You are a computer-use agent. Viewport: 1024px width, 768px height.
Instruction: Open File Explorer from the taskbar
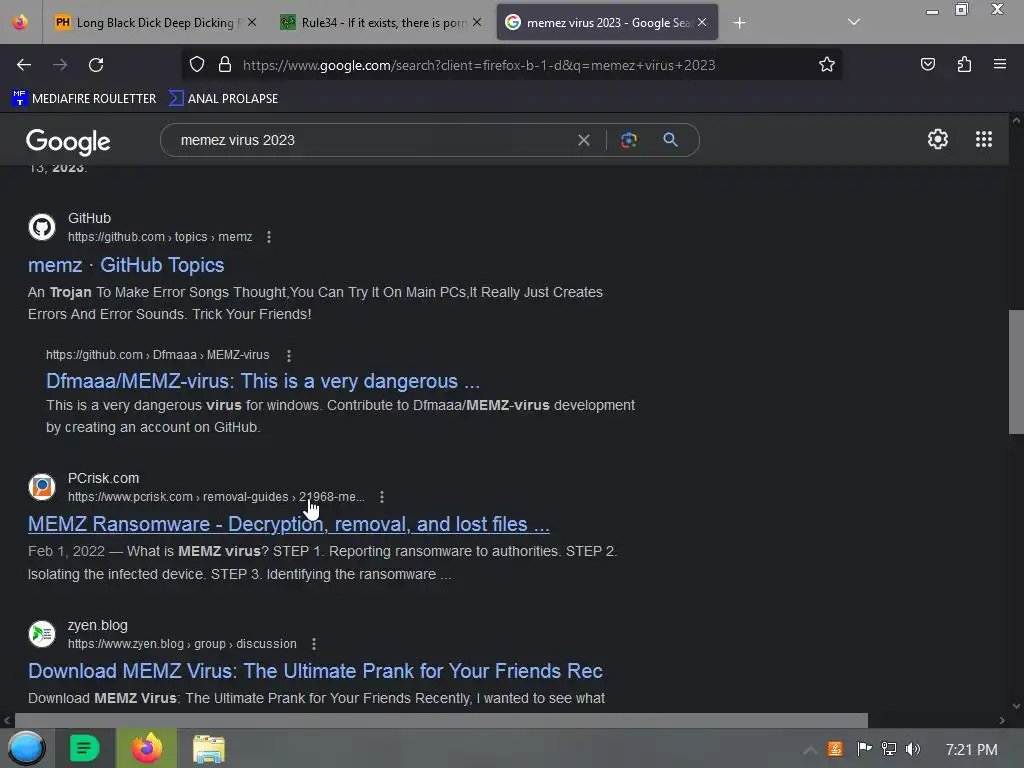(x=208, y=749)
